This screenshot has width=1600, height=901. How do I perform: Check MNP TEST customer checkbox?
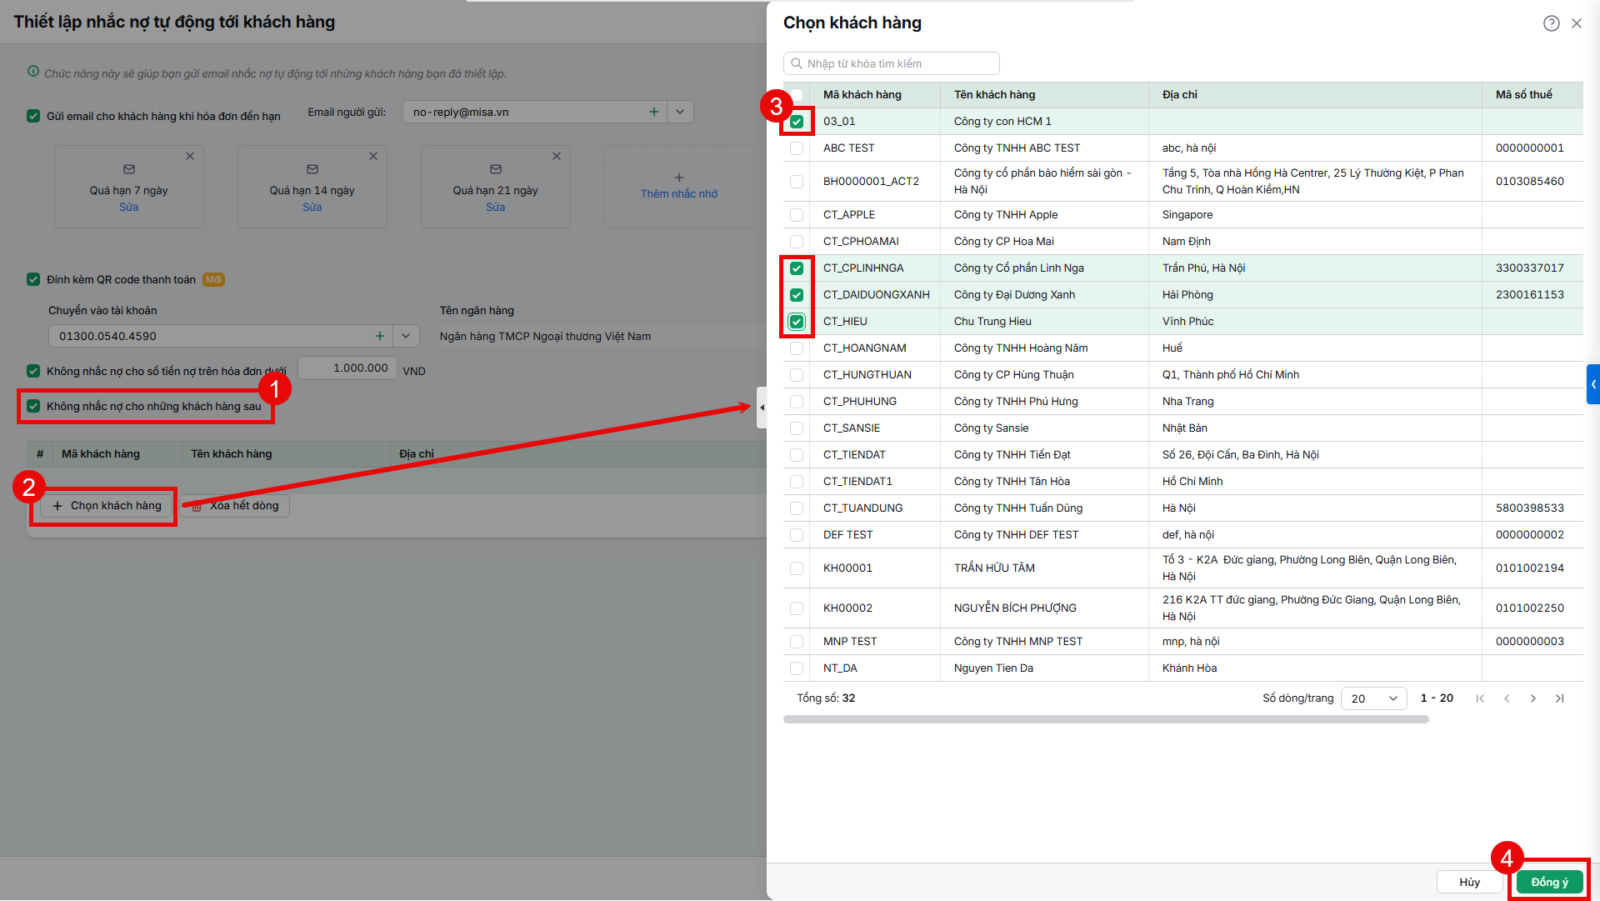797,642
